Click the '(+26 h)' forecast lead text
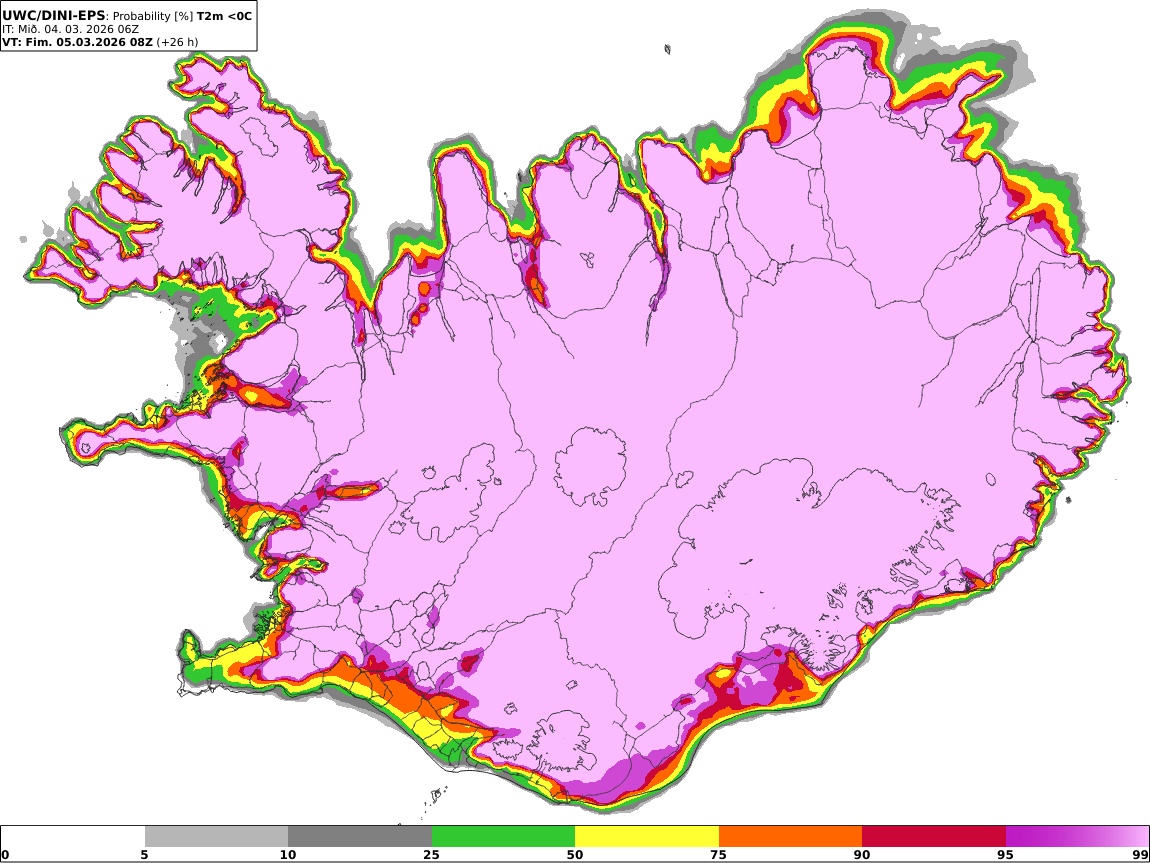 [x=177, y=42]
